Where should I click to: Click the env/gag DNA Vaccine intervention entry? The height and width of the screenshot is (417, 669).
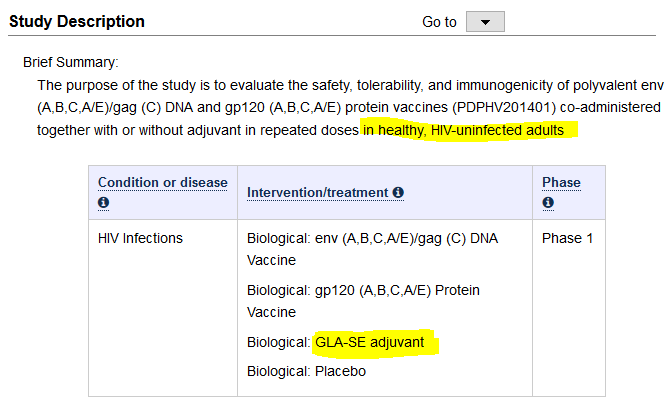[x=371, y=248]
